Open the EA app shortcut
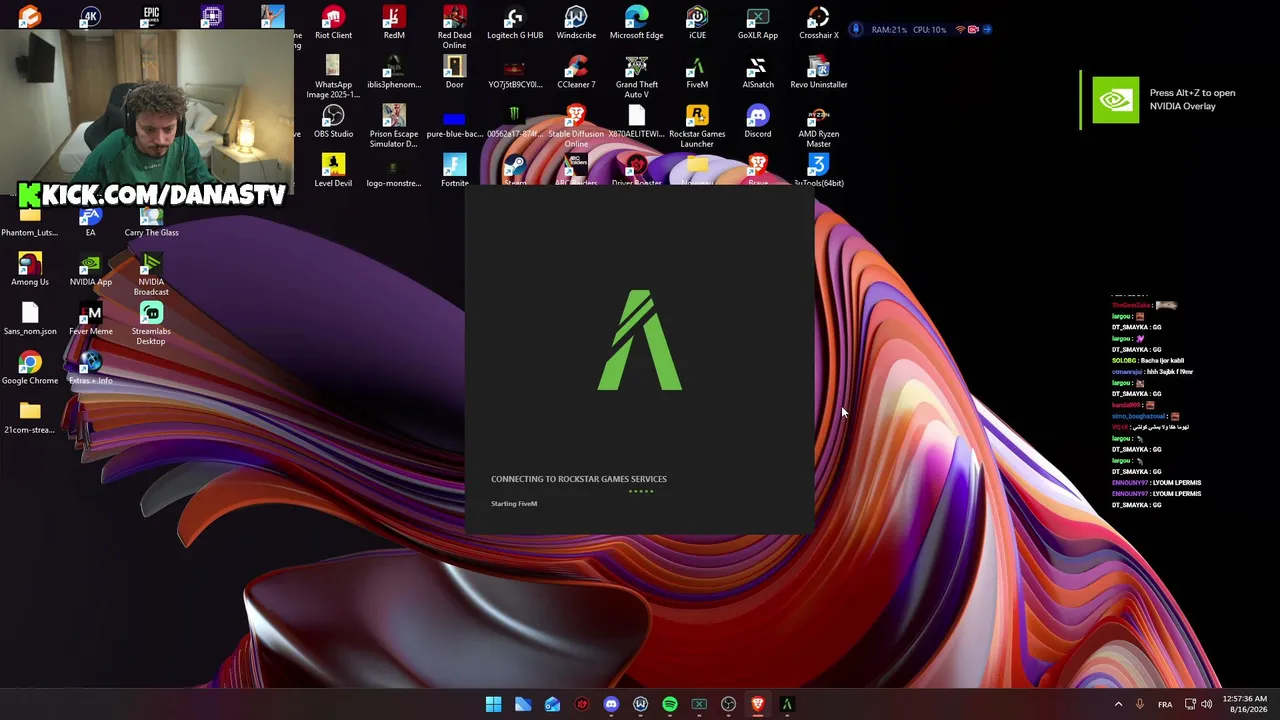This screenshot has width=1280, height=720. pos(90,220)
